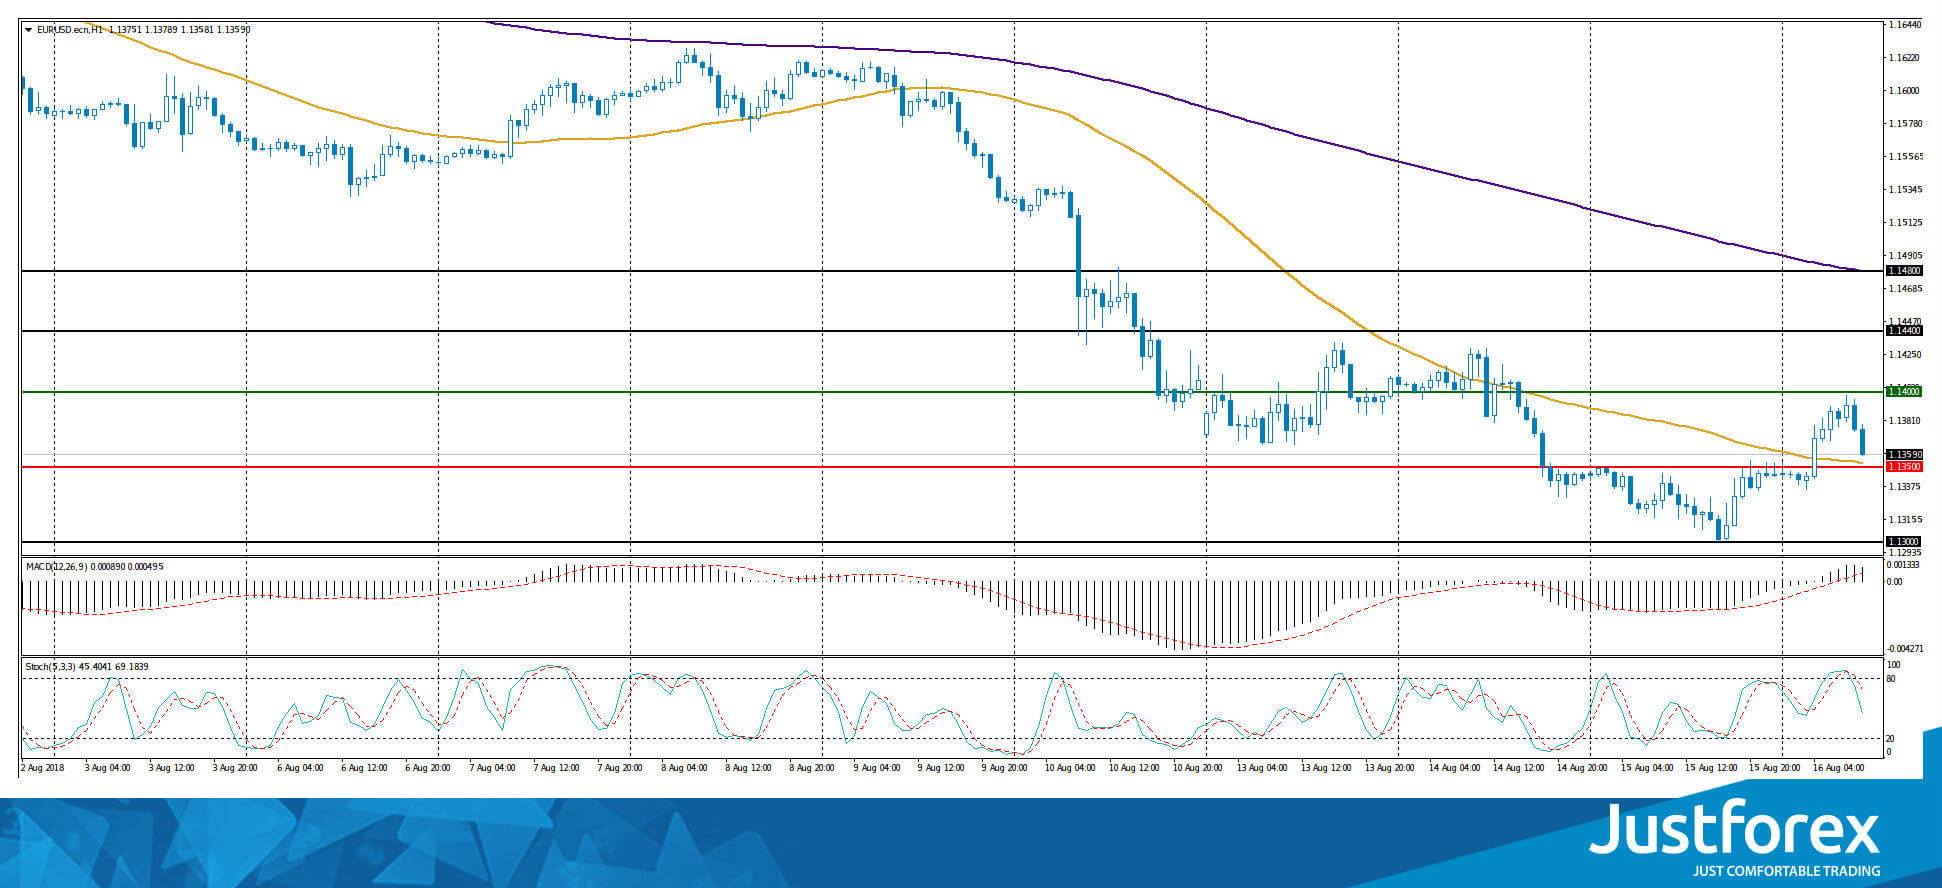
Task: Click the Just Comfortable Trading tagline
Action: 1786,871
